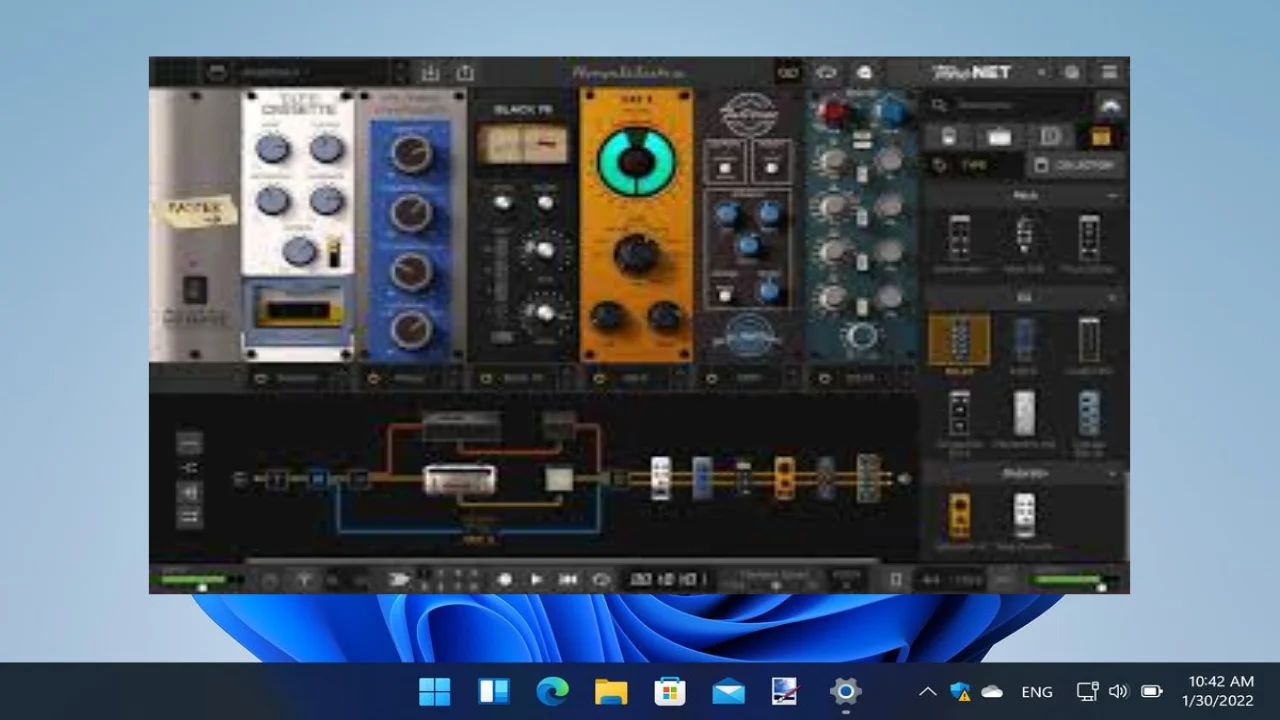Toggle power under the Black 76 rack slot

(x=487, y=379)
